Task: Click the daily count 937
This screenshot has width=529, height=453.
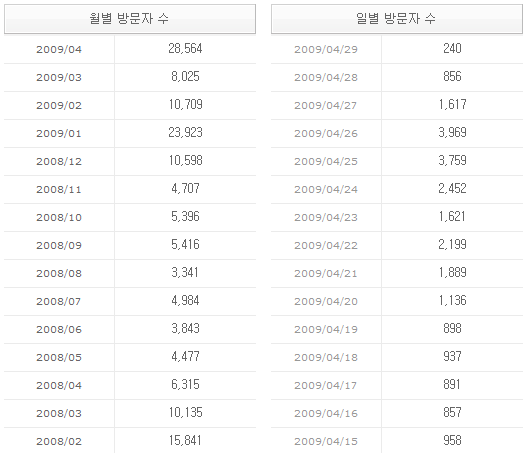Action: [452, 357]
